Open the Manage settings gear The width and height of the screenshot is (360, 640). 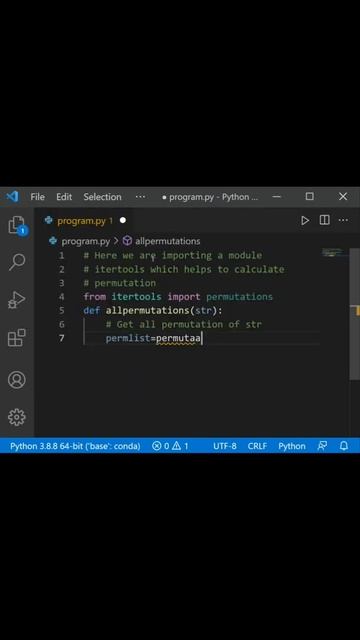coord(17,417)
